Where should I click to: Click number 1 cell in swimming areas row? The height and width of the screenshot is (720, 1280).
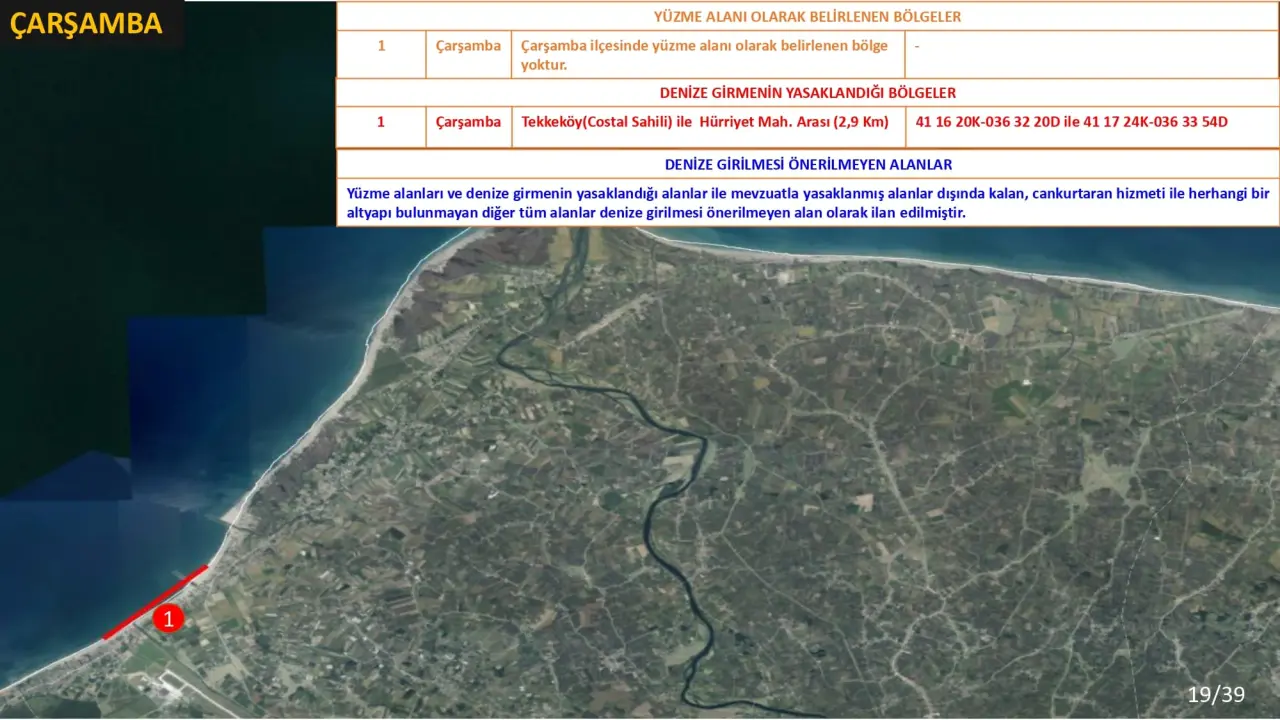point(381,46)
